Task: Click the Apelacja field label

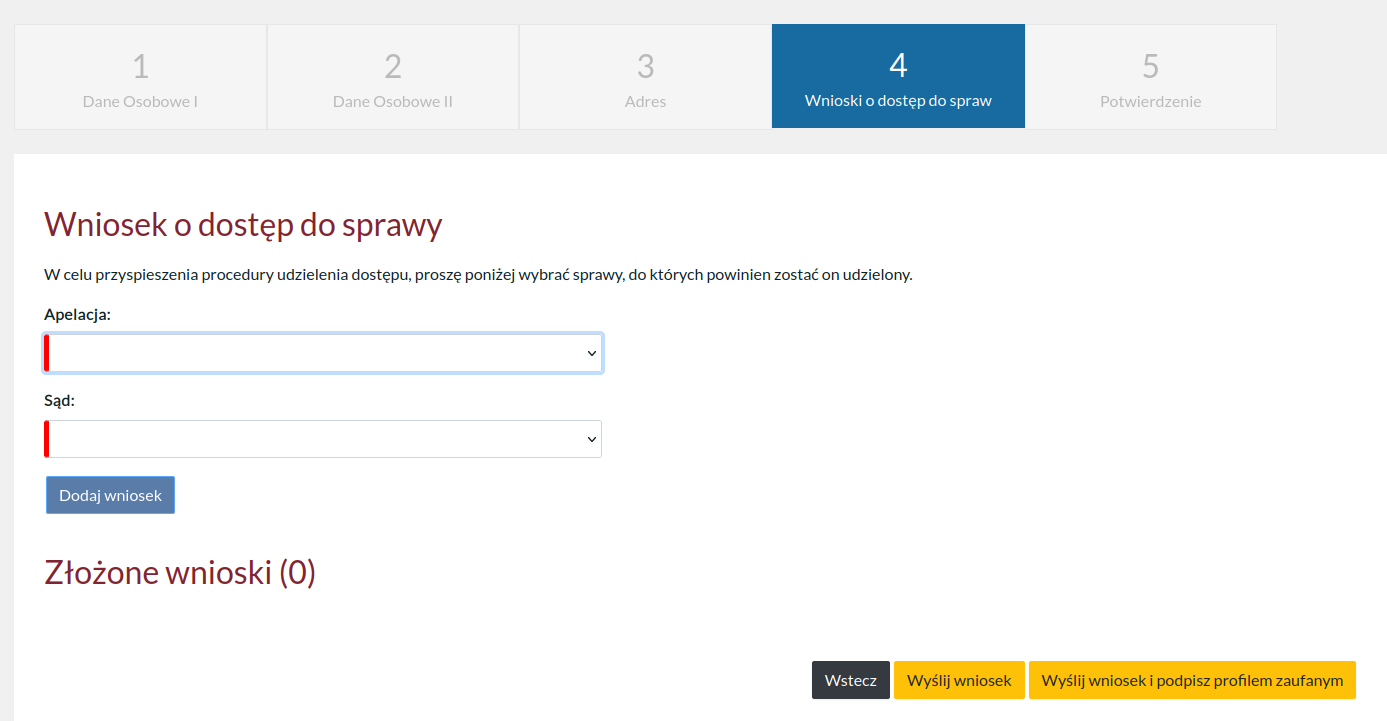Action: (77, 314)
